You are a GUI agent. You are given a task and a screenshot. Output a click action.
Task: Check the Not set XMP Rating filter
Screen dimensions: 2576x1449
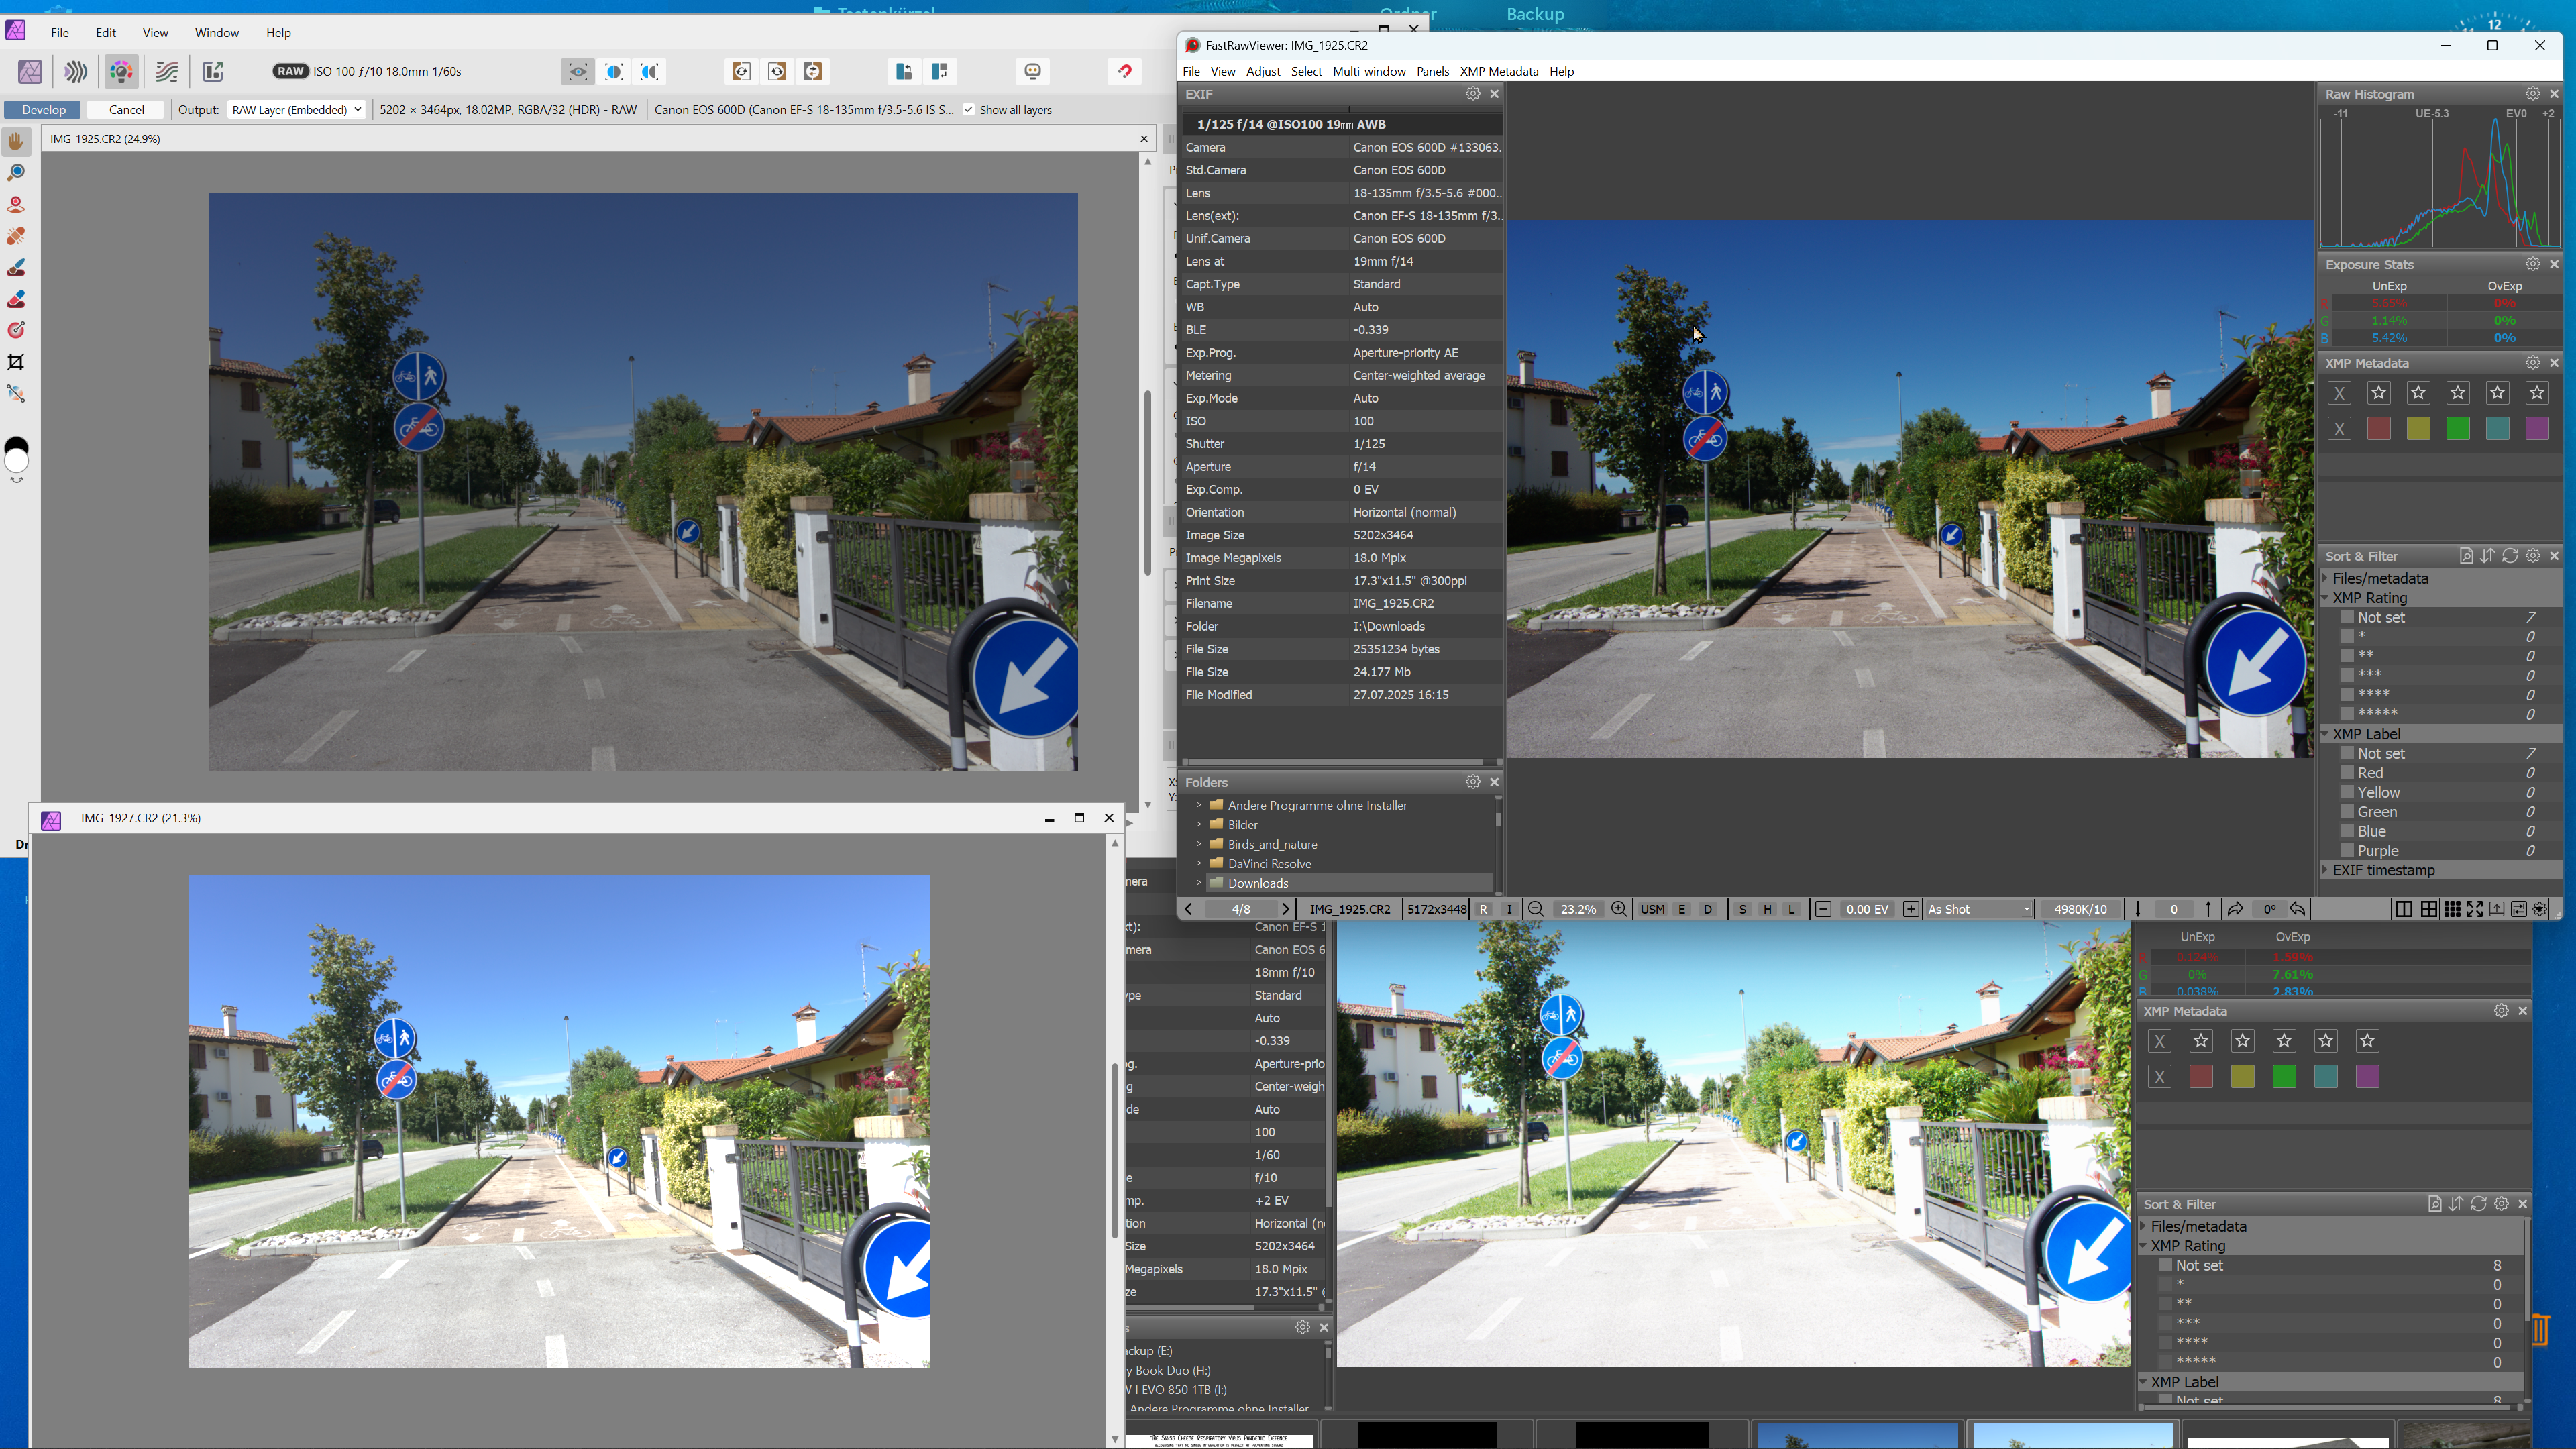[2347, 617]
